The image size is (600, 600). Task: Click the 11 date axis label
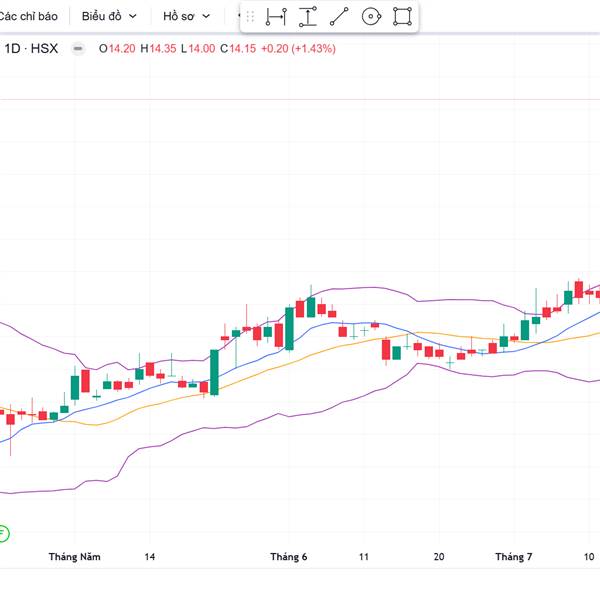[x=364, y=557]
